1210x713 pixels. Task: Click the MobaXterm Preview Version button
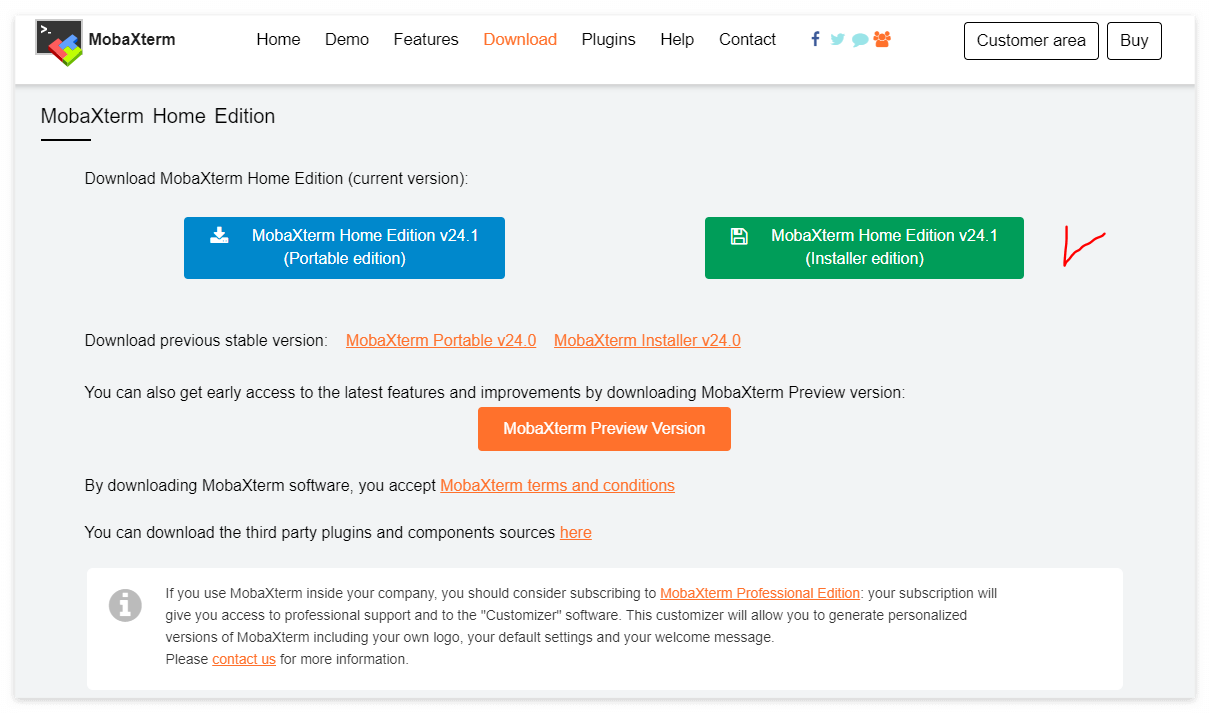pyautogui.click(x=604, y=429)
